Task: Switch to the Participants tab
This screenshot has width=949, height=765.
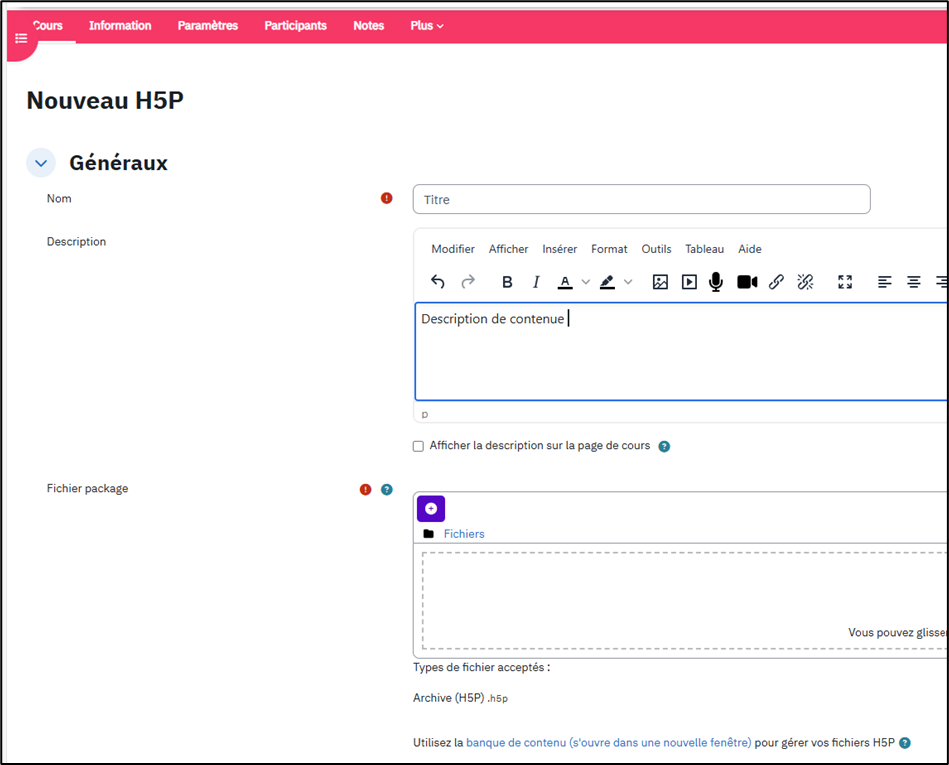Action: pyautogui.click(x=295, y=26)
